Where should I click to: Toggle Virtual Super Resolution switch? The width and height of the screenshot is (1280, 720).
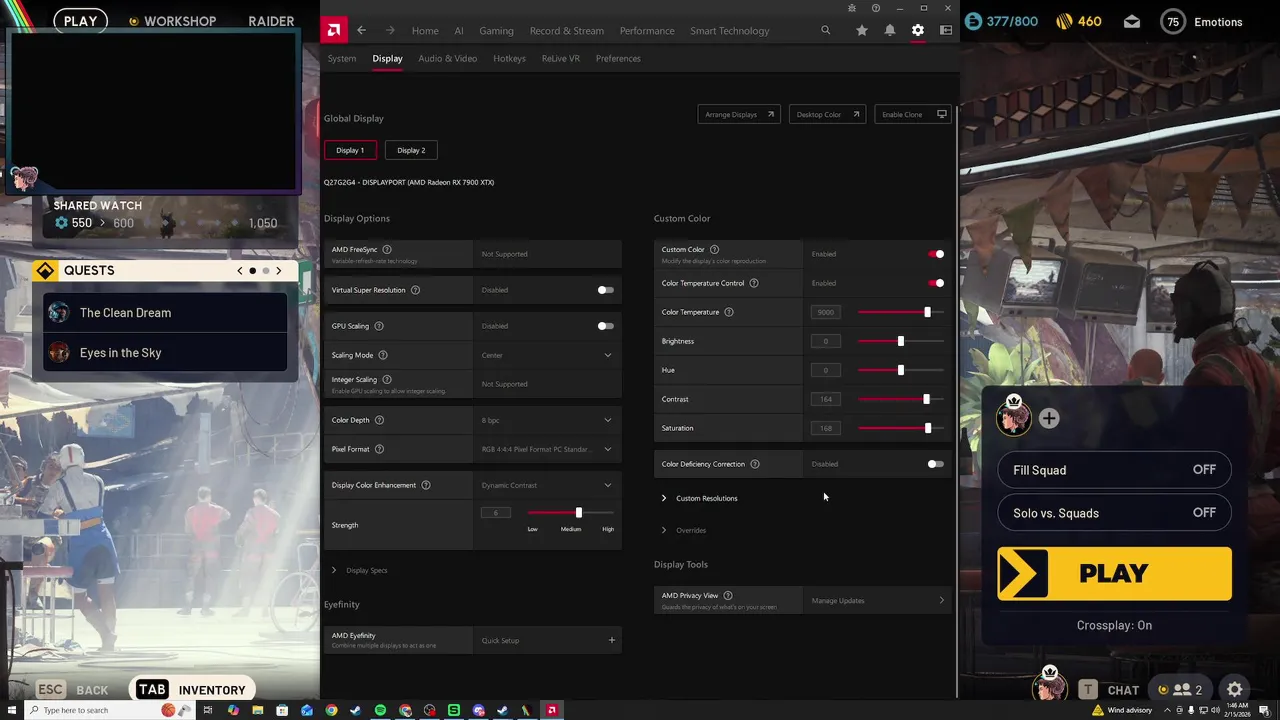(x=605, y=290)
